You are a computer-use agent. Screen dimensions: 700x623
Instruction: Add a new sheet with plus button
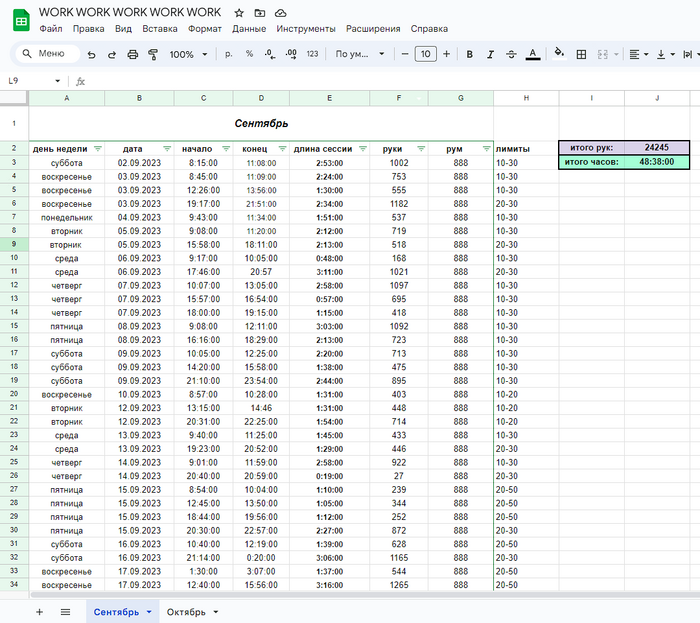coord(39,611)
